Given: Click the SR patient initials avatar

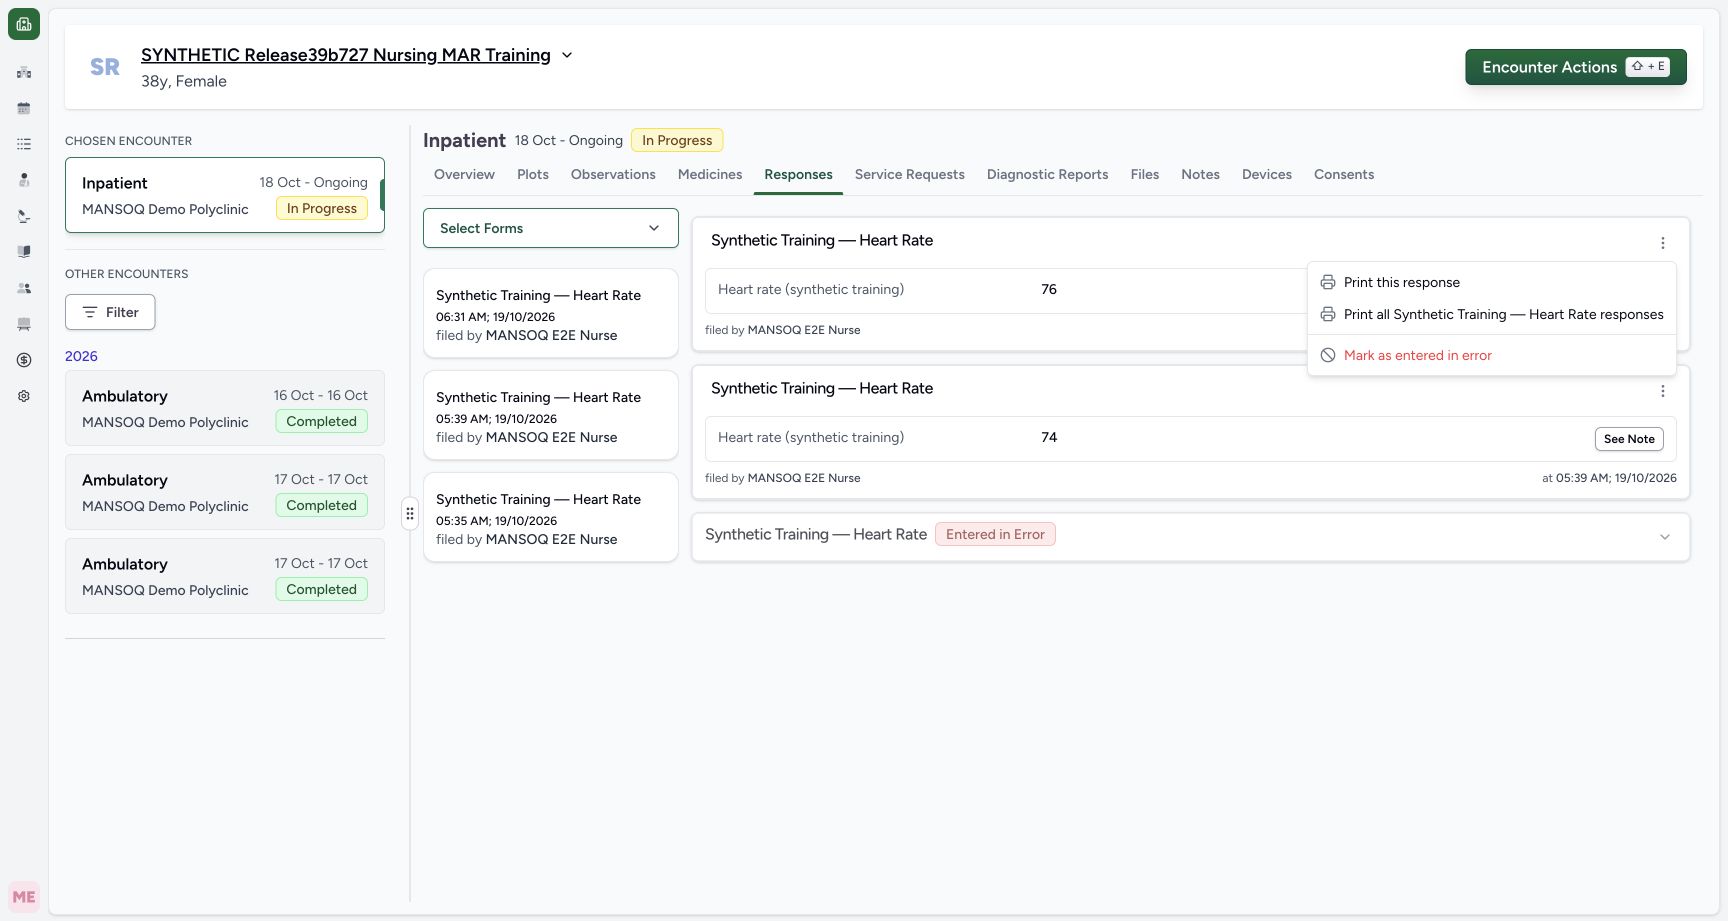Looking at the screenshot, I should click(105, 67).
